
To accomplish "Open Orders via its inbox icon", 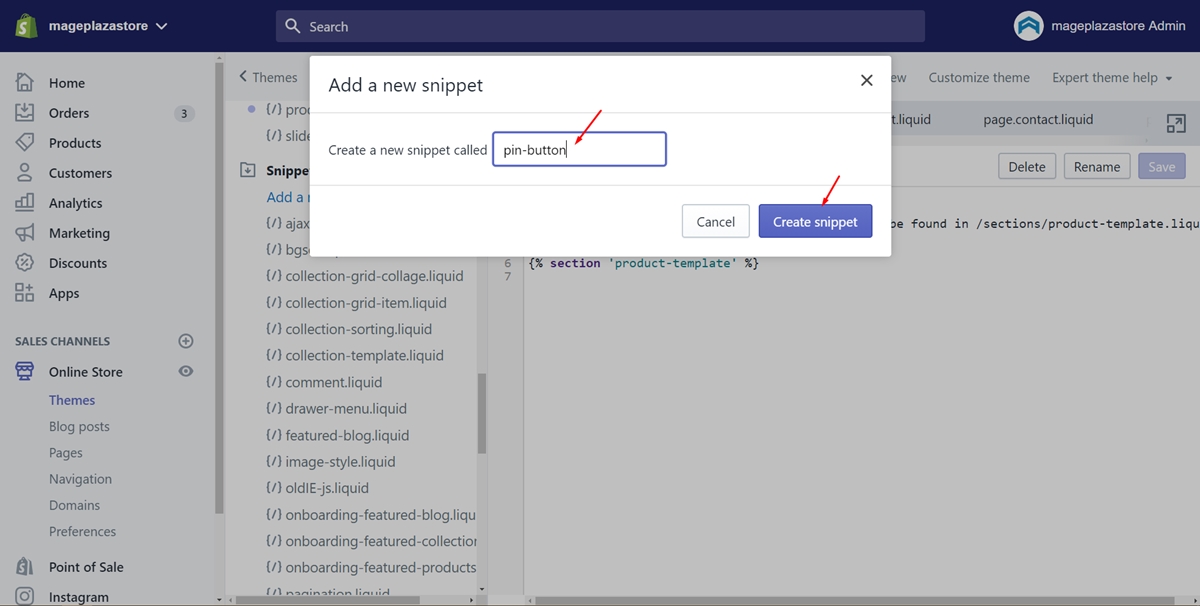I will pos(25,113).
